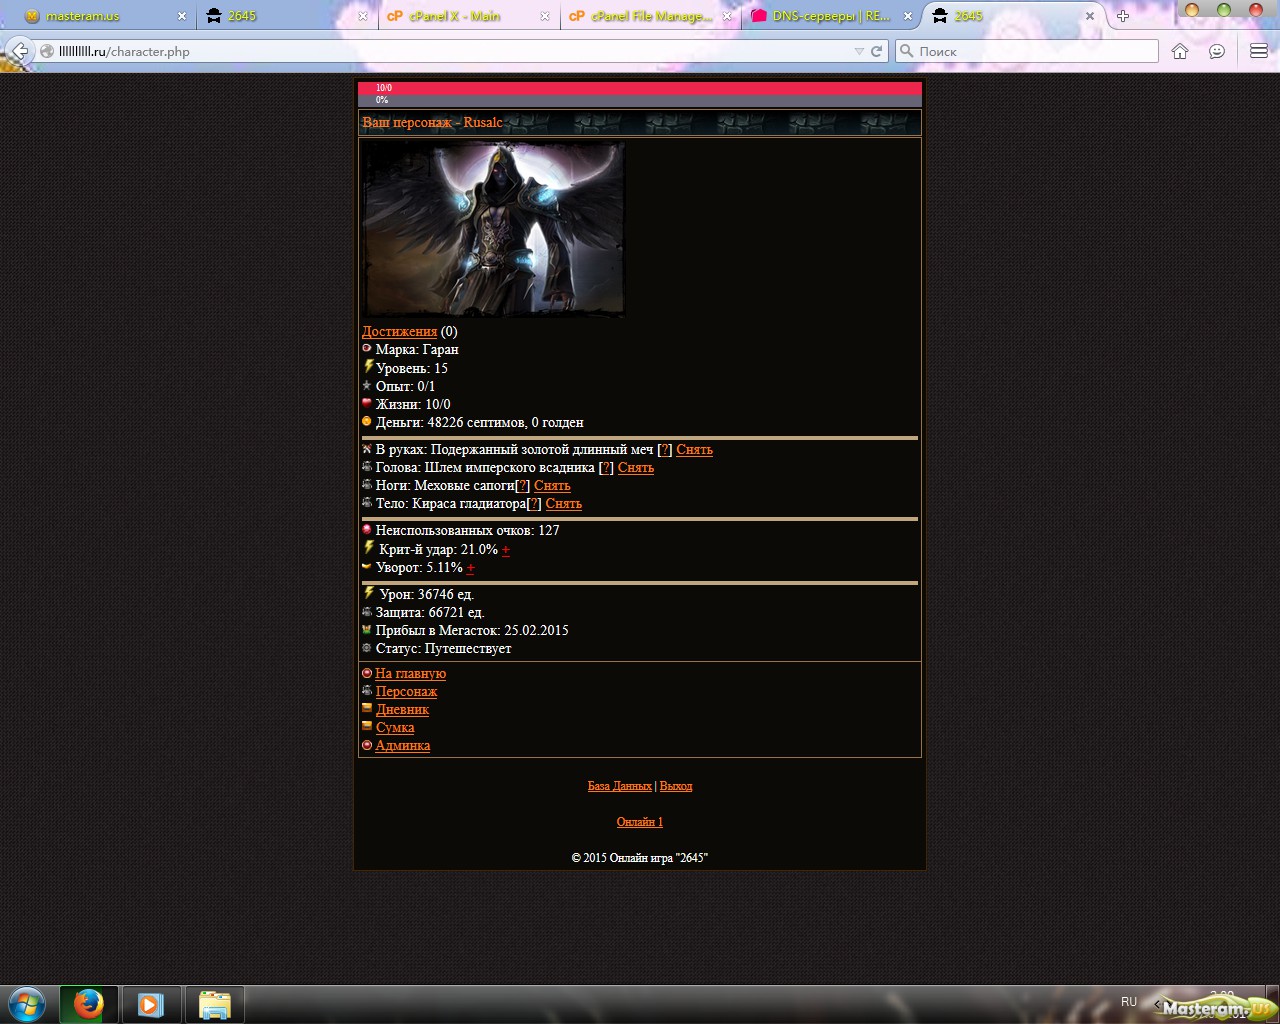Click icon beside Статус: Путешествует
The image size is (1280, 1024).
(367, 647)
